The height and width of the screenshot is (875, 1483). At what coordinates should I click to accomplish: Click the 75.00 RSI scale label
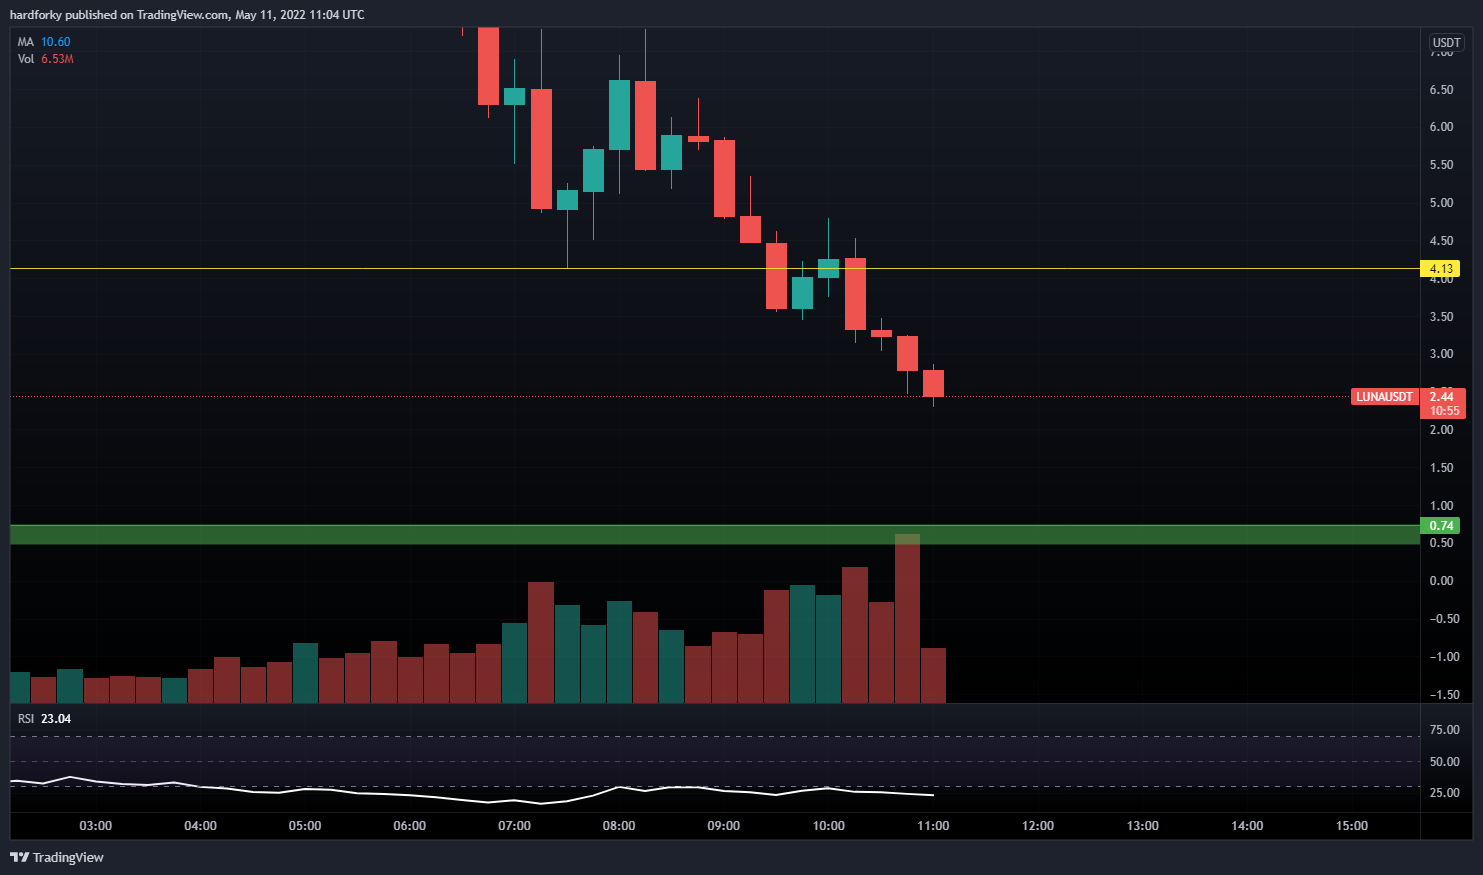tap(1444, 730)
